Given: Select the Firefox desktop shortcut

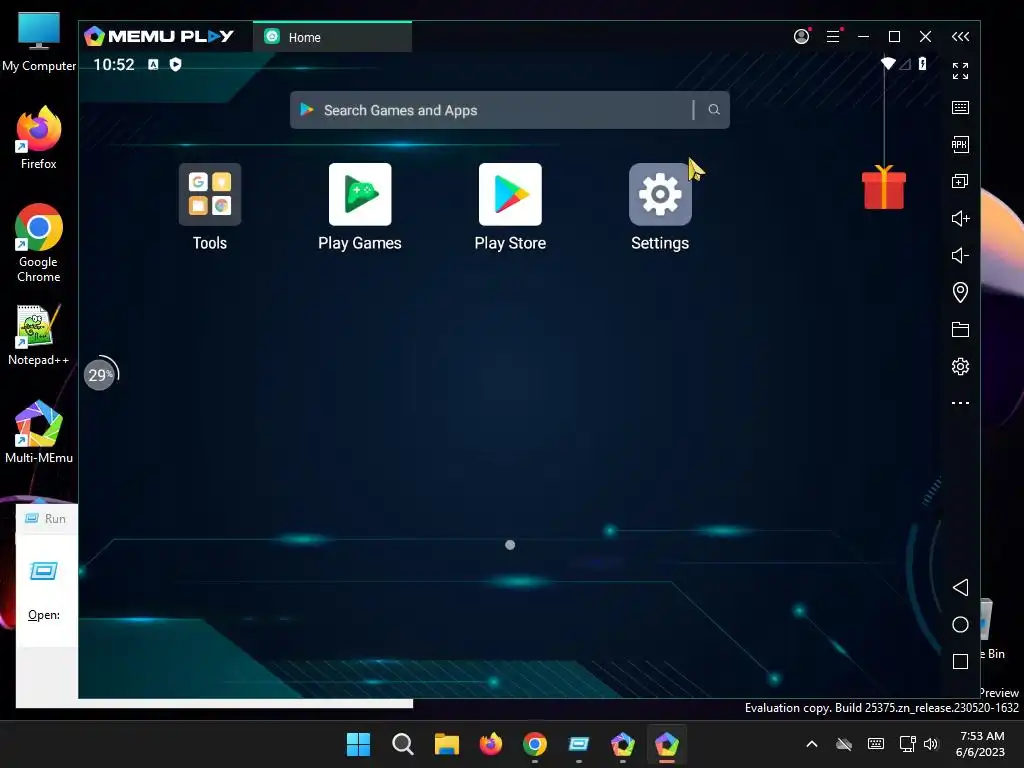Looking at the screenshot, I should (39, 138).
